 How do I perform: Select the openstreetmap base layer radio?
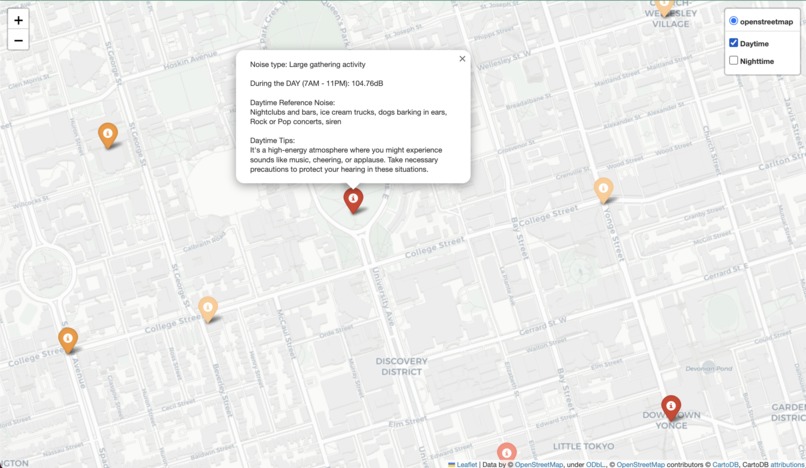click(x=734, y=21)
